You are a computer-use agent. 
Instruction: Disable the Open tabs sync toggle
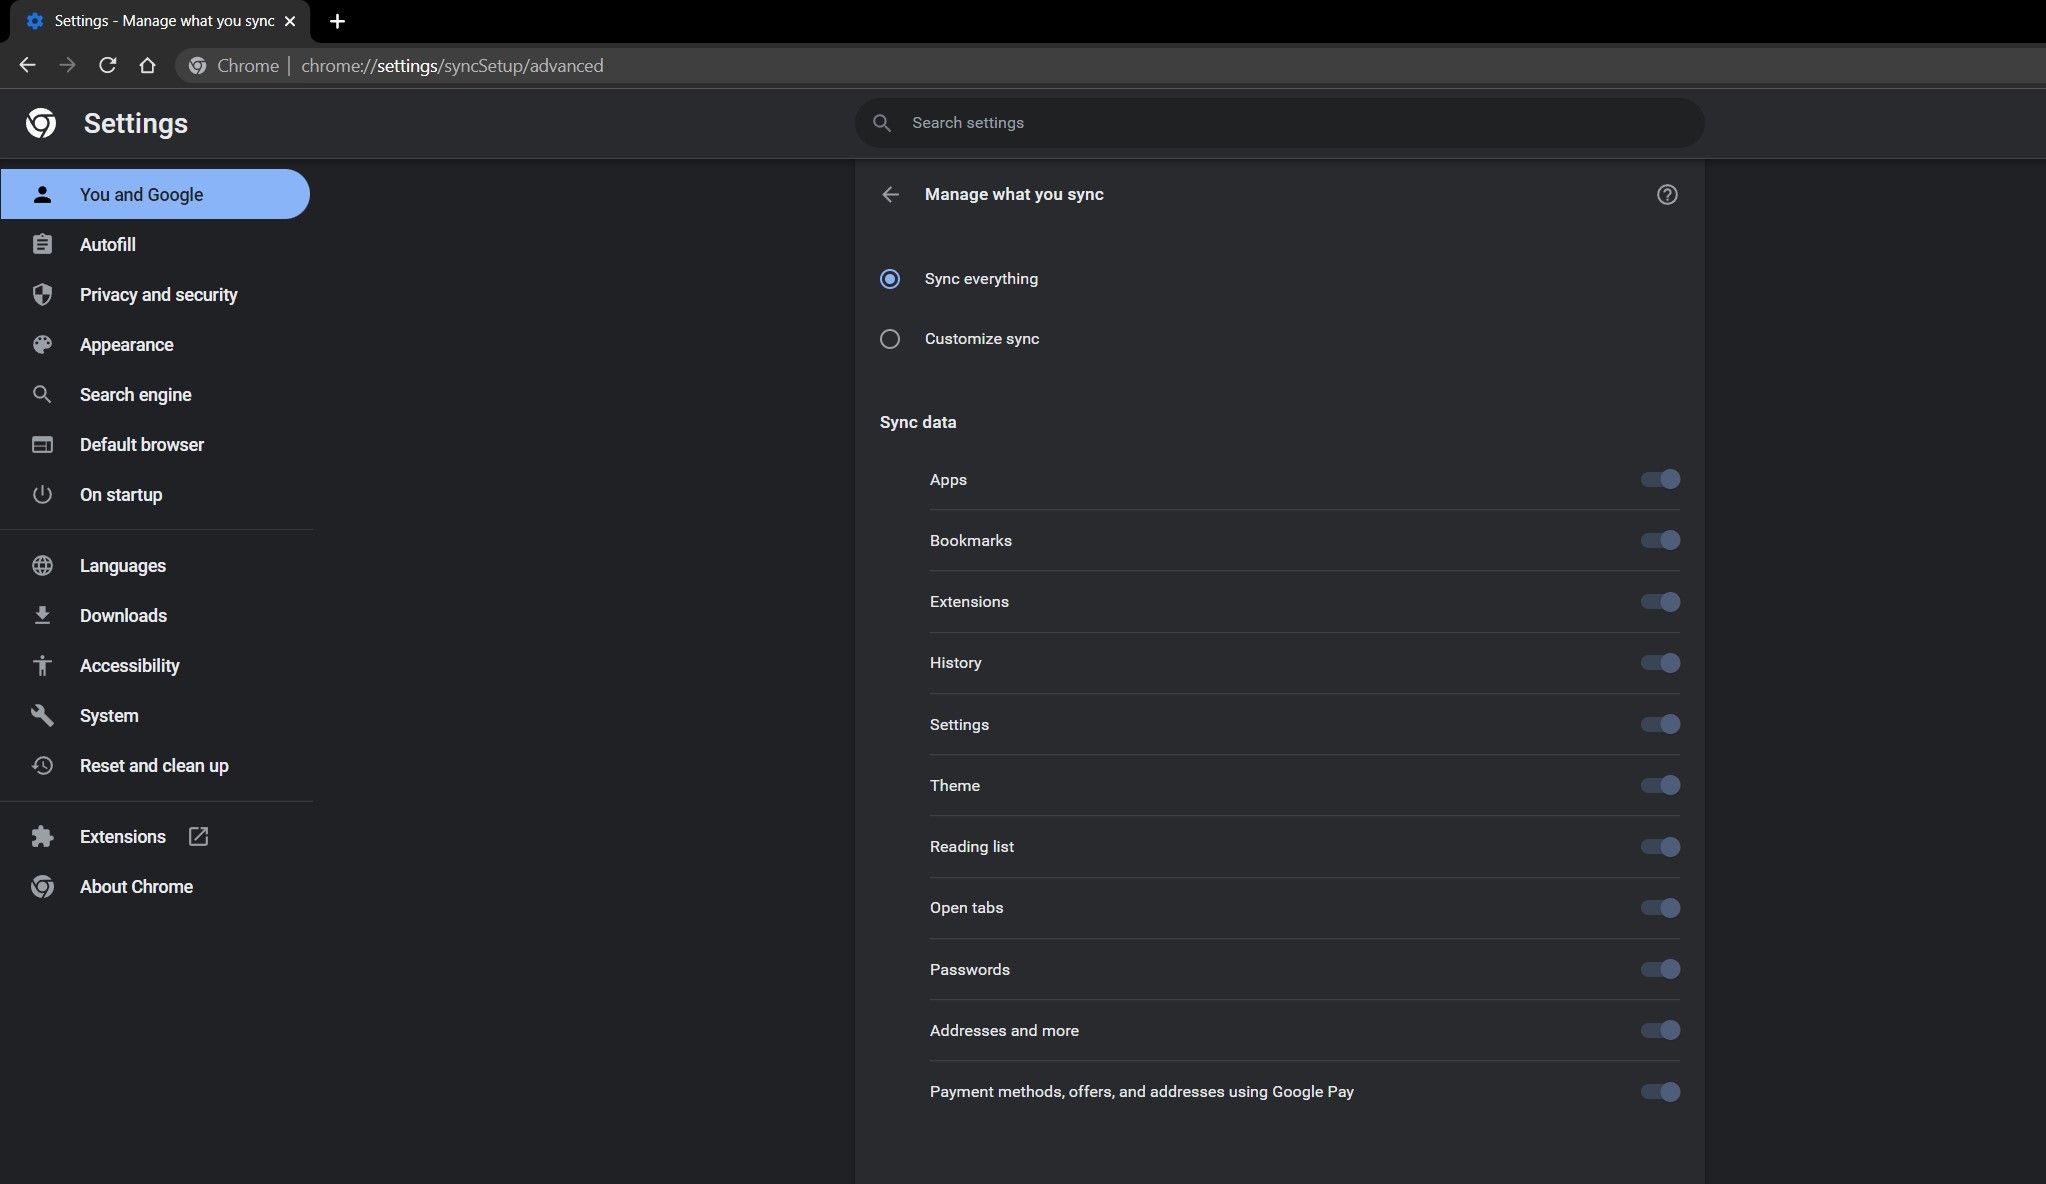coord(1660,906)
